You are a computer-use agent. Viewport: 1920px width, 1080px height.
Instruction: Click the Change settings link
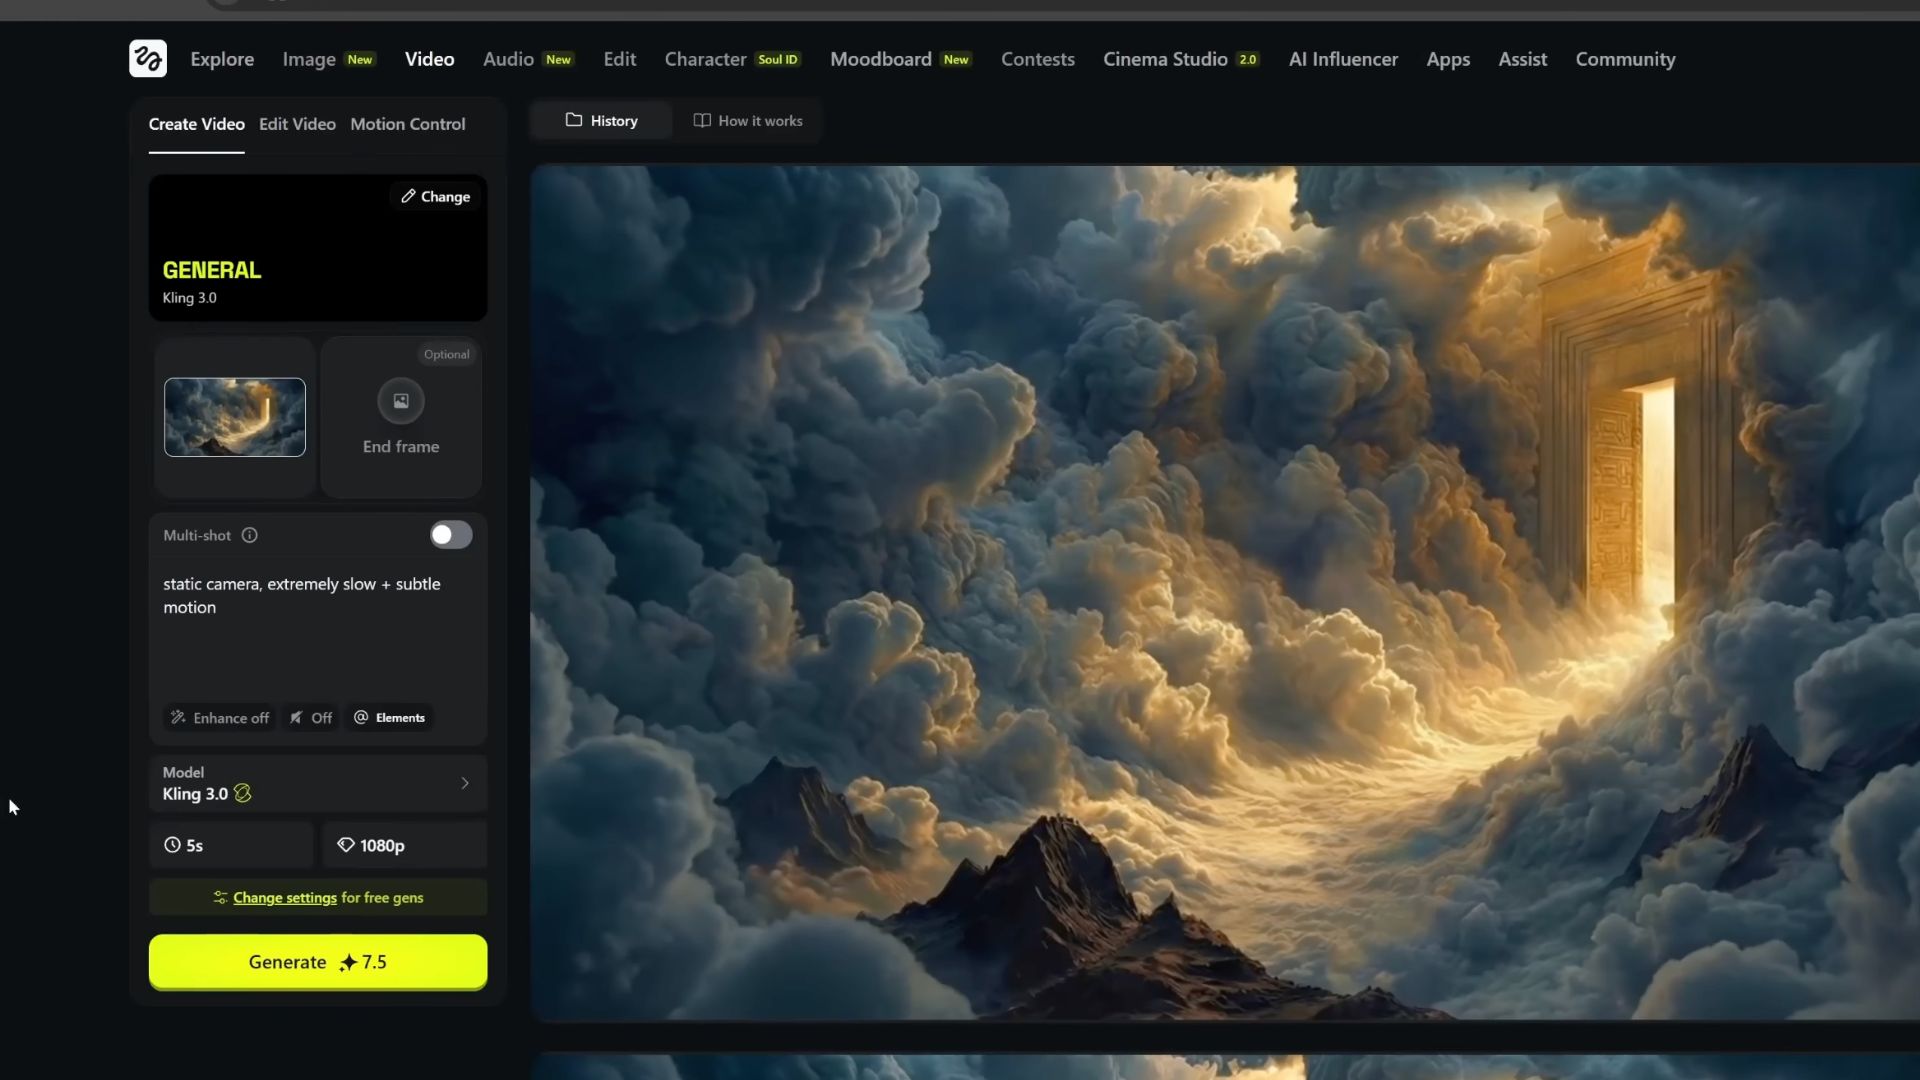point(285,898)
